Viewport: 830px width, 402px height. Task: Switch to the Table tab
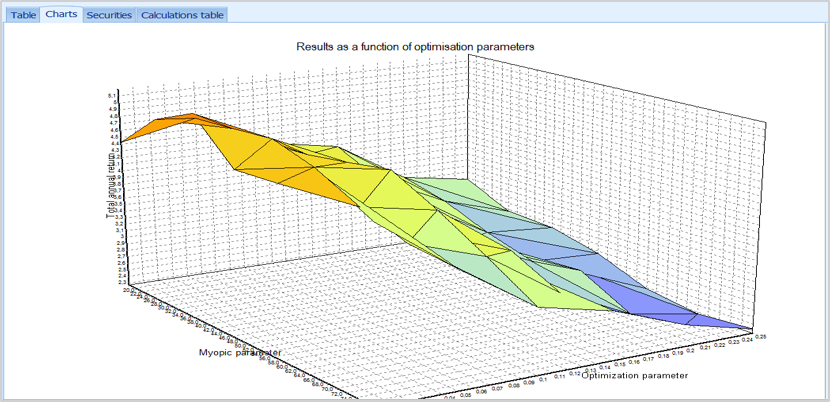coord(24,15)
